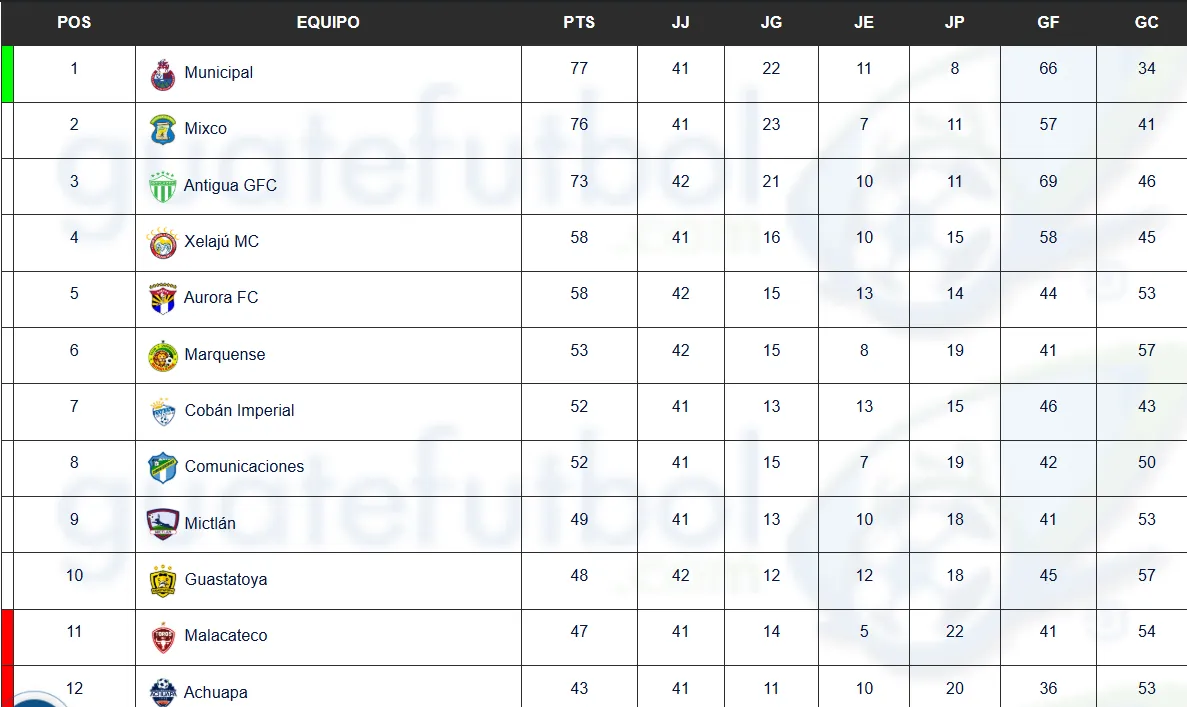Click the Malacateco red crest icon
Screen dimensions: 1187x707
click(162, 636)
